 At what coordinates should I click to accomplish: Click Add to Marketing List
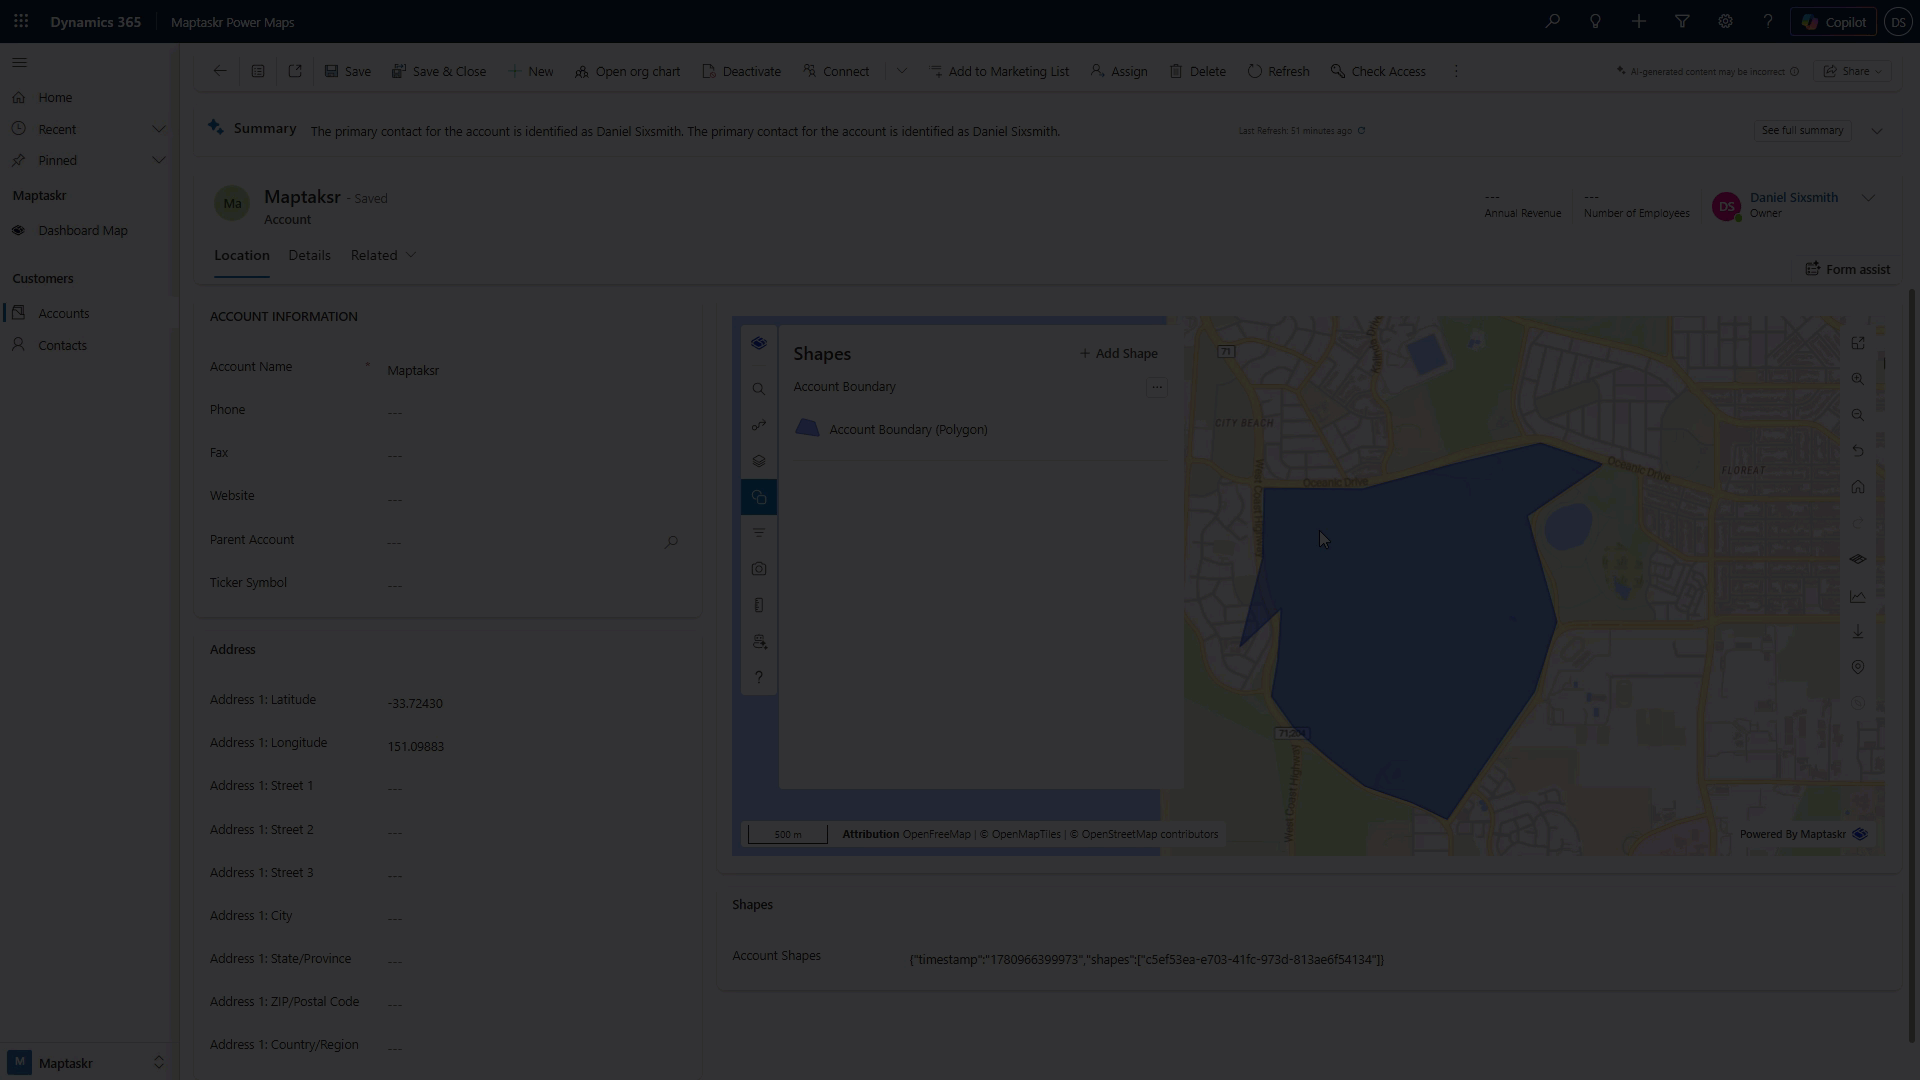coord(999,71)
